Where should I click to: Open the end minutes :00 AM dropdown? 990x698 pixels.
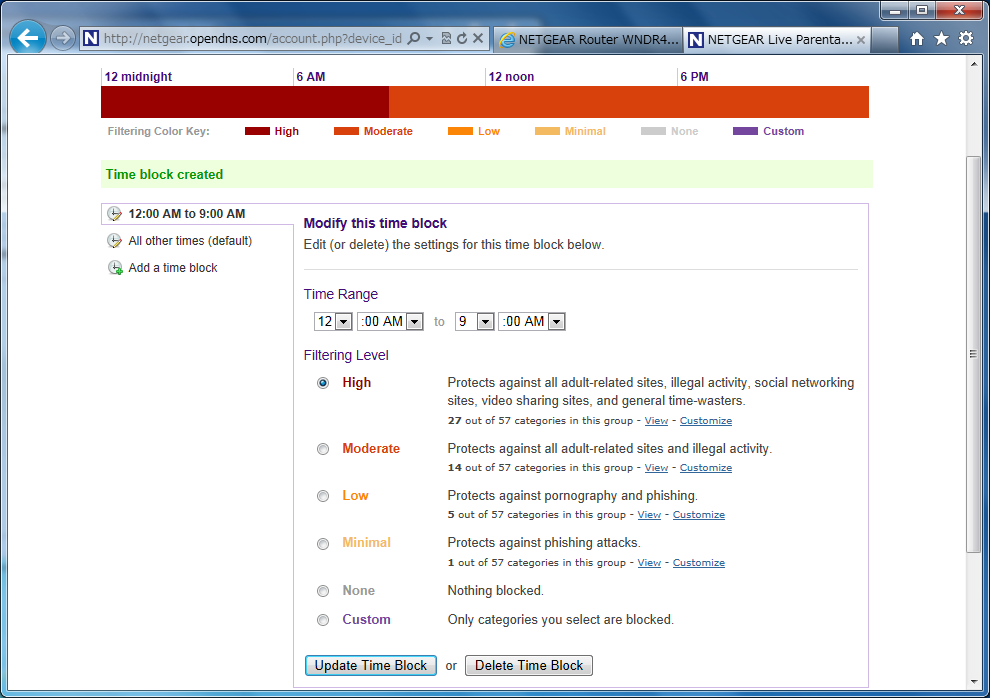[532, 322]
